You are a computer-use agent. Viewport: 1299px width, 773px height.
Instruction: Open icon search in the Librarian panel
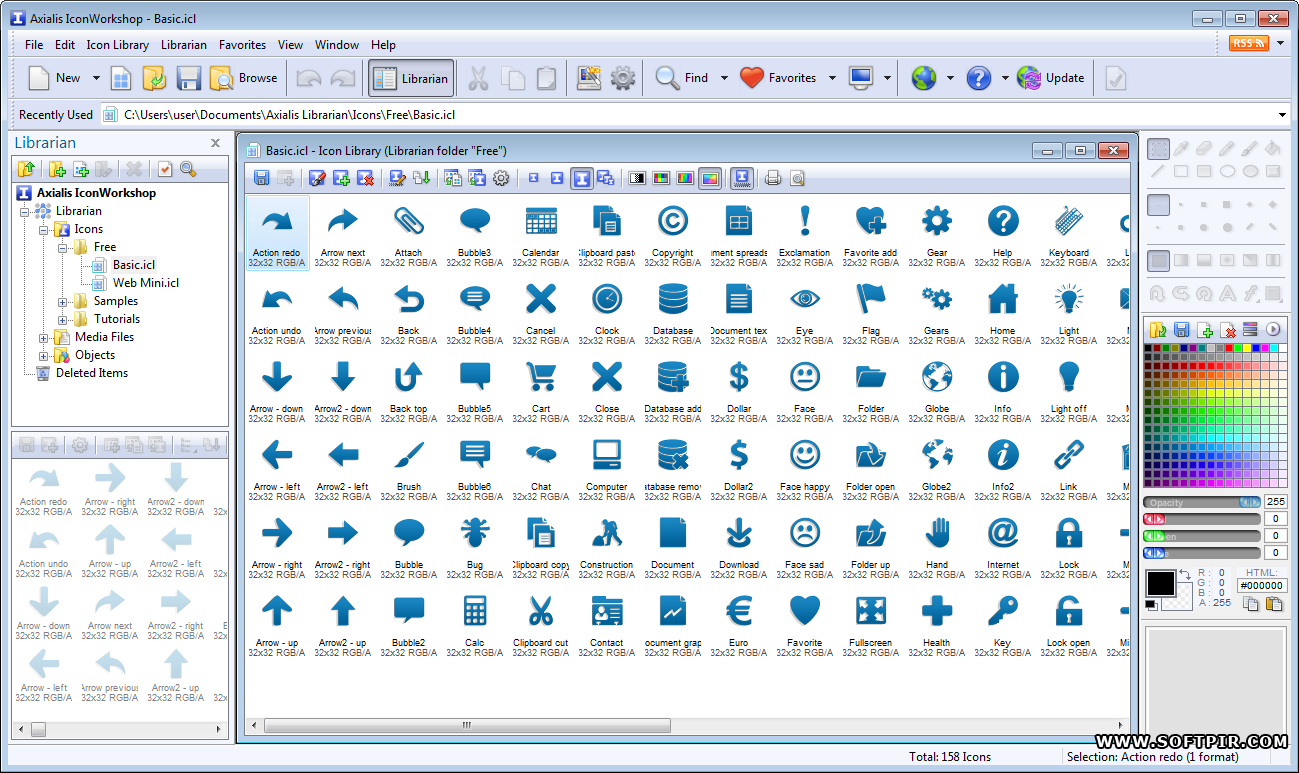185,170
